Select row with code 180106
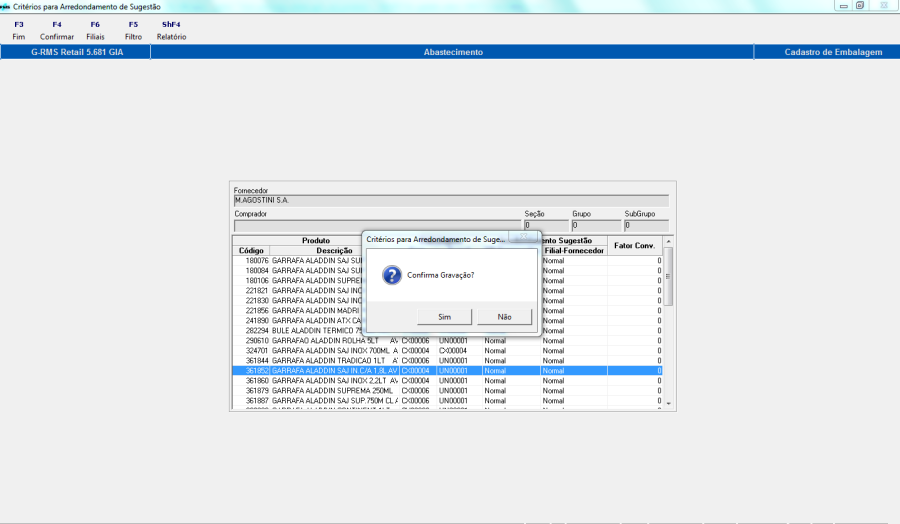 click(447, 281)
